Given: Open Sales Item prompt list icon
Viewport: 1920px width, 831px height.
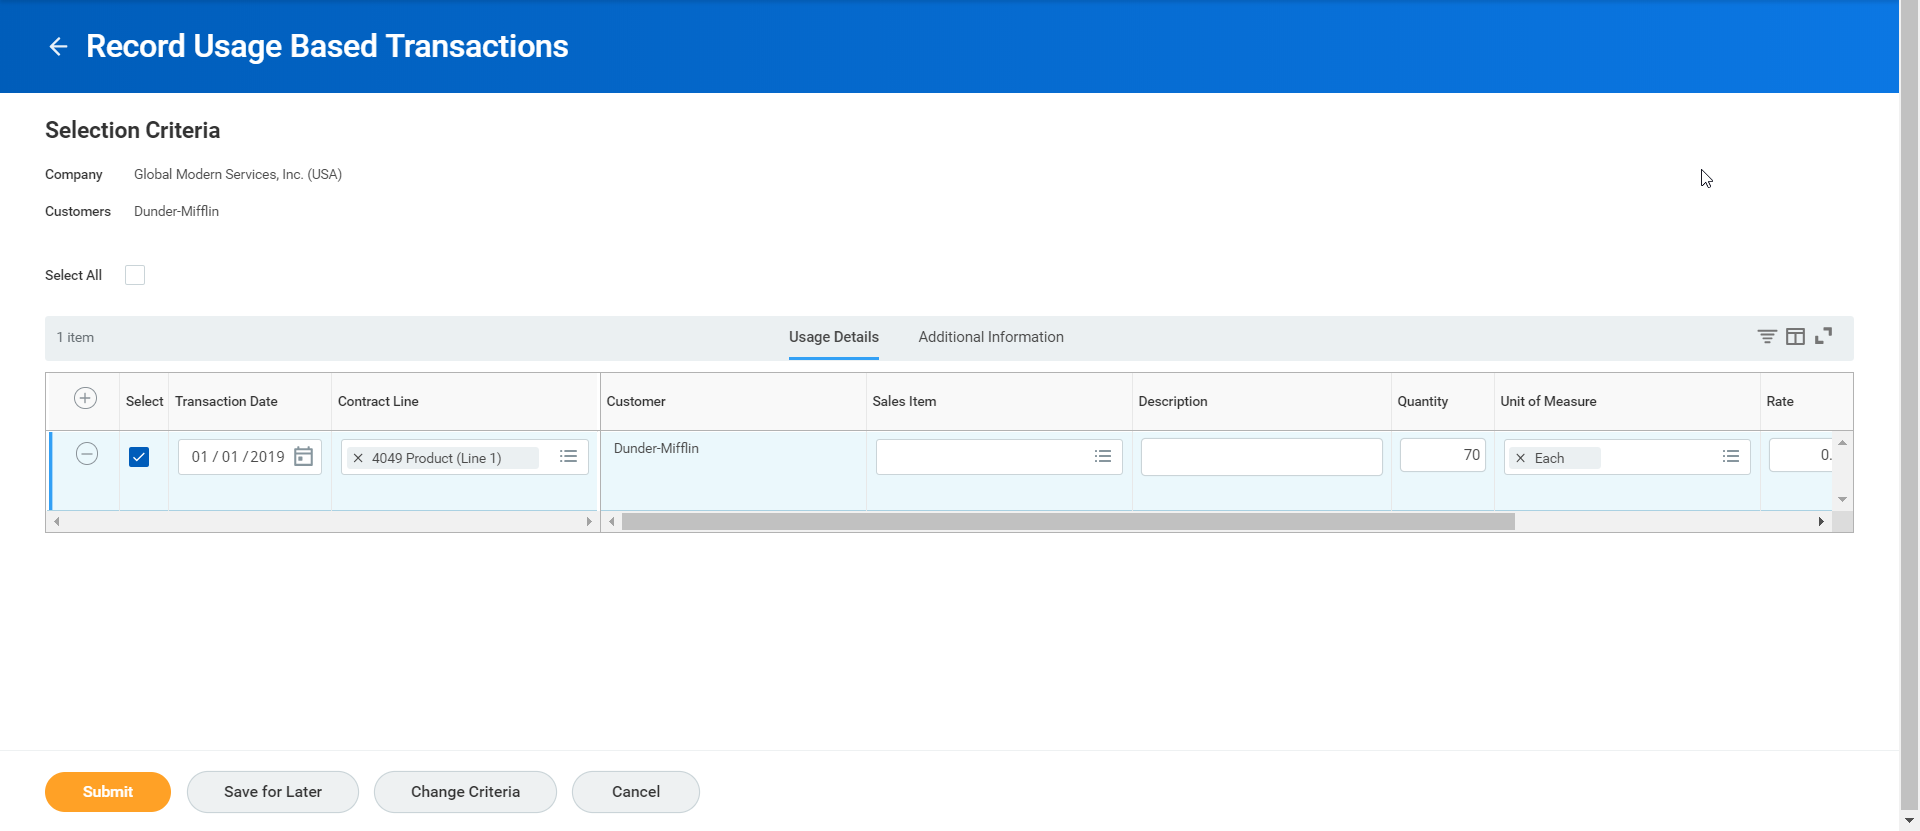Looking at the screenshot, I should click(1102, 456).
